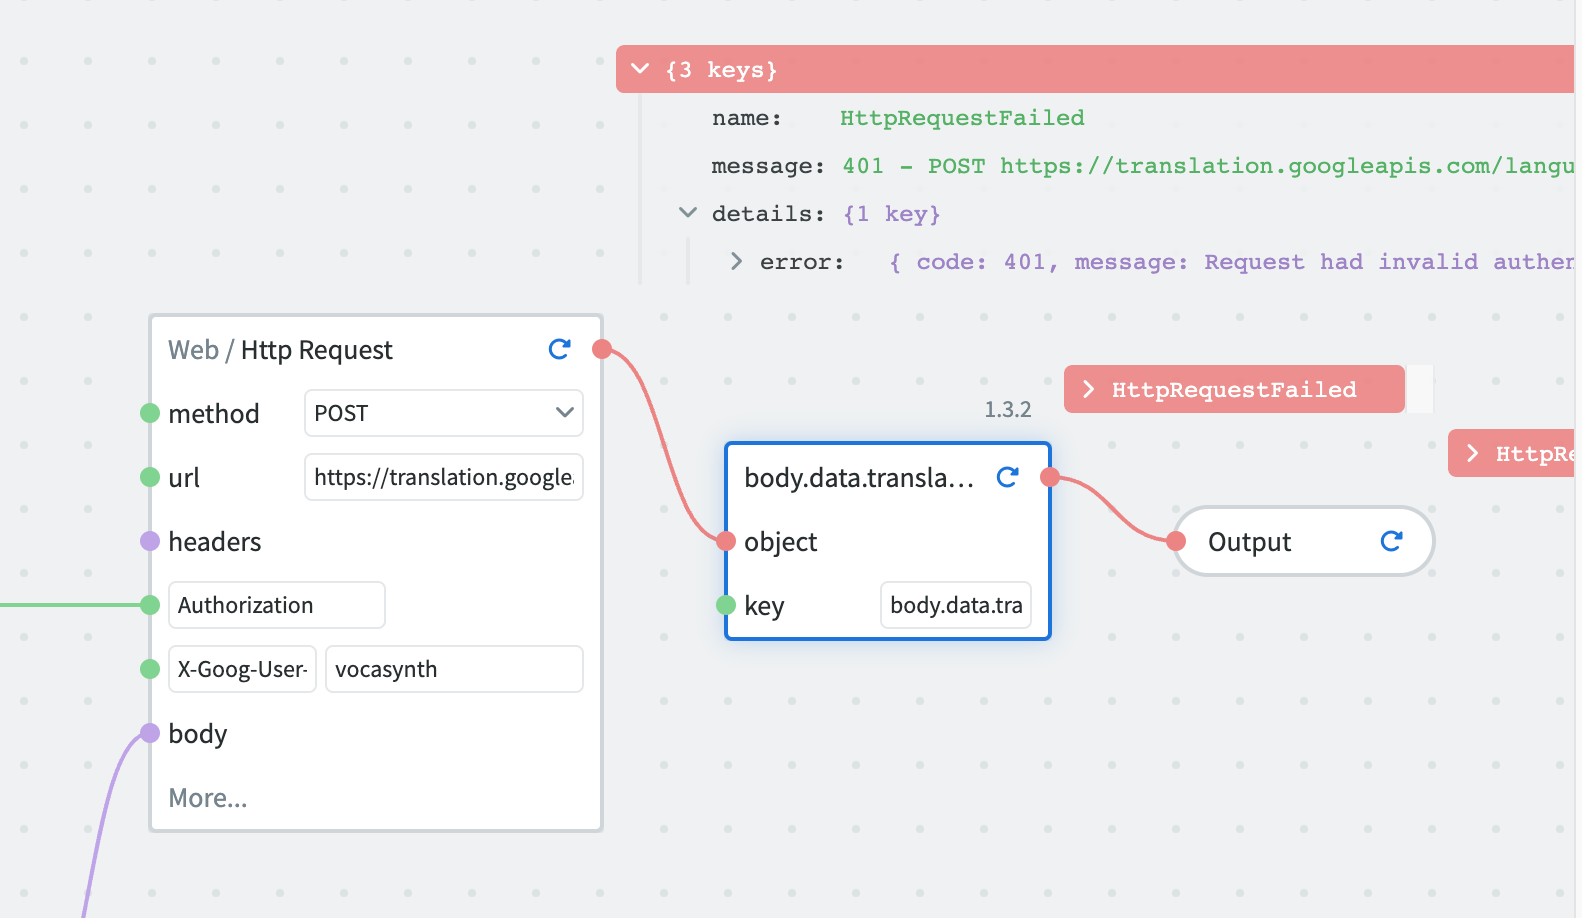The width and height of the screenshot is (1582, 918).
Task: Click the green key input port
Action: pyautogui.click(x=726, y=605)
